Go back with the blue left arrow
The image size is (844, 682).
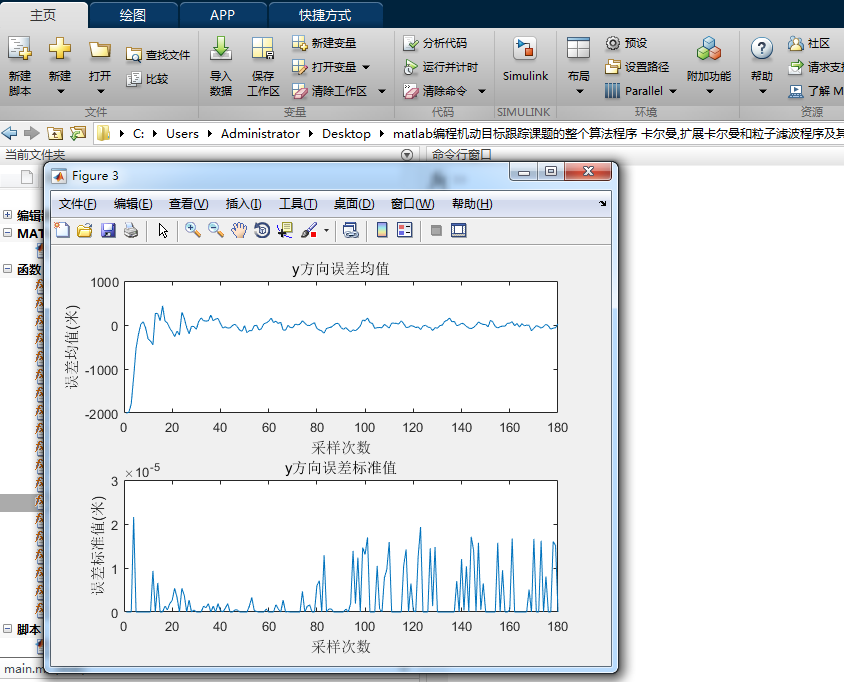click(x=9, y=133)
